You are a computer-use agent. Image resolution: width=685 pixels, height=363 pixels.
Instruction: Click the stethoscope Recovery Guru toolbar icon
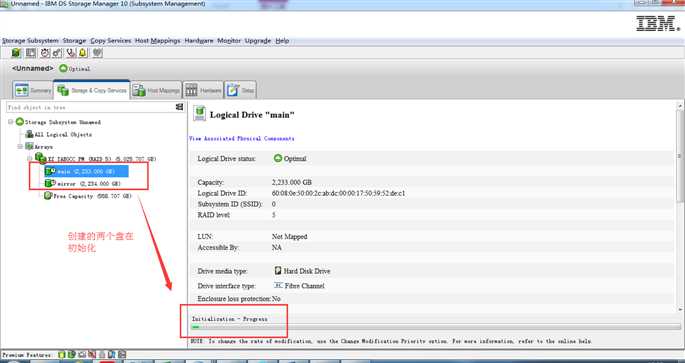pyautogui.click(x=71, y=53)
